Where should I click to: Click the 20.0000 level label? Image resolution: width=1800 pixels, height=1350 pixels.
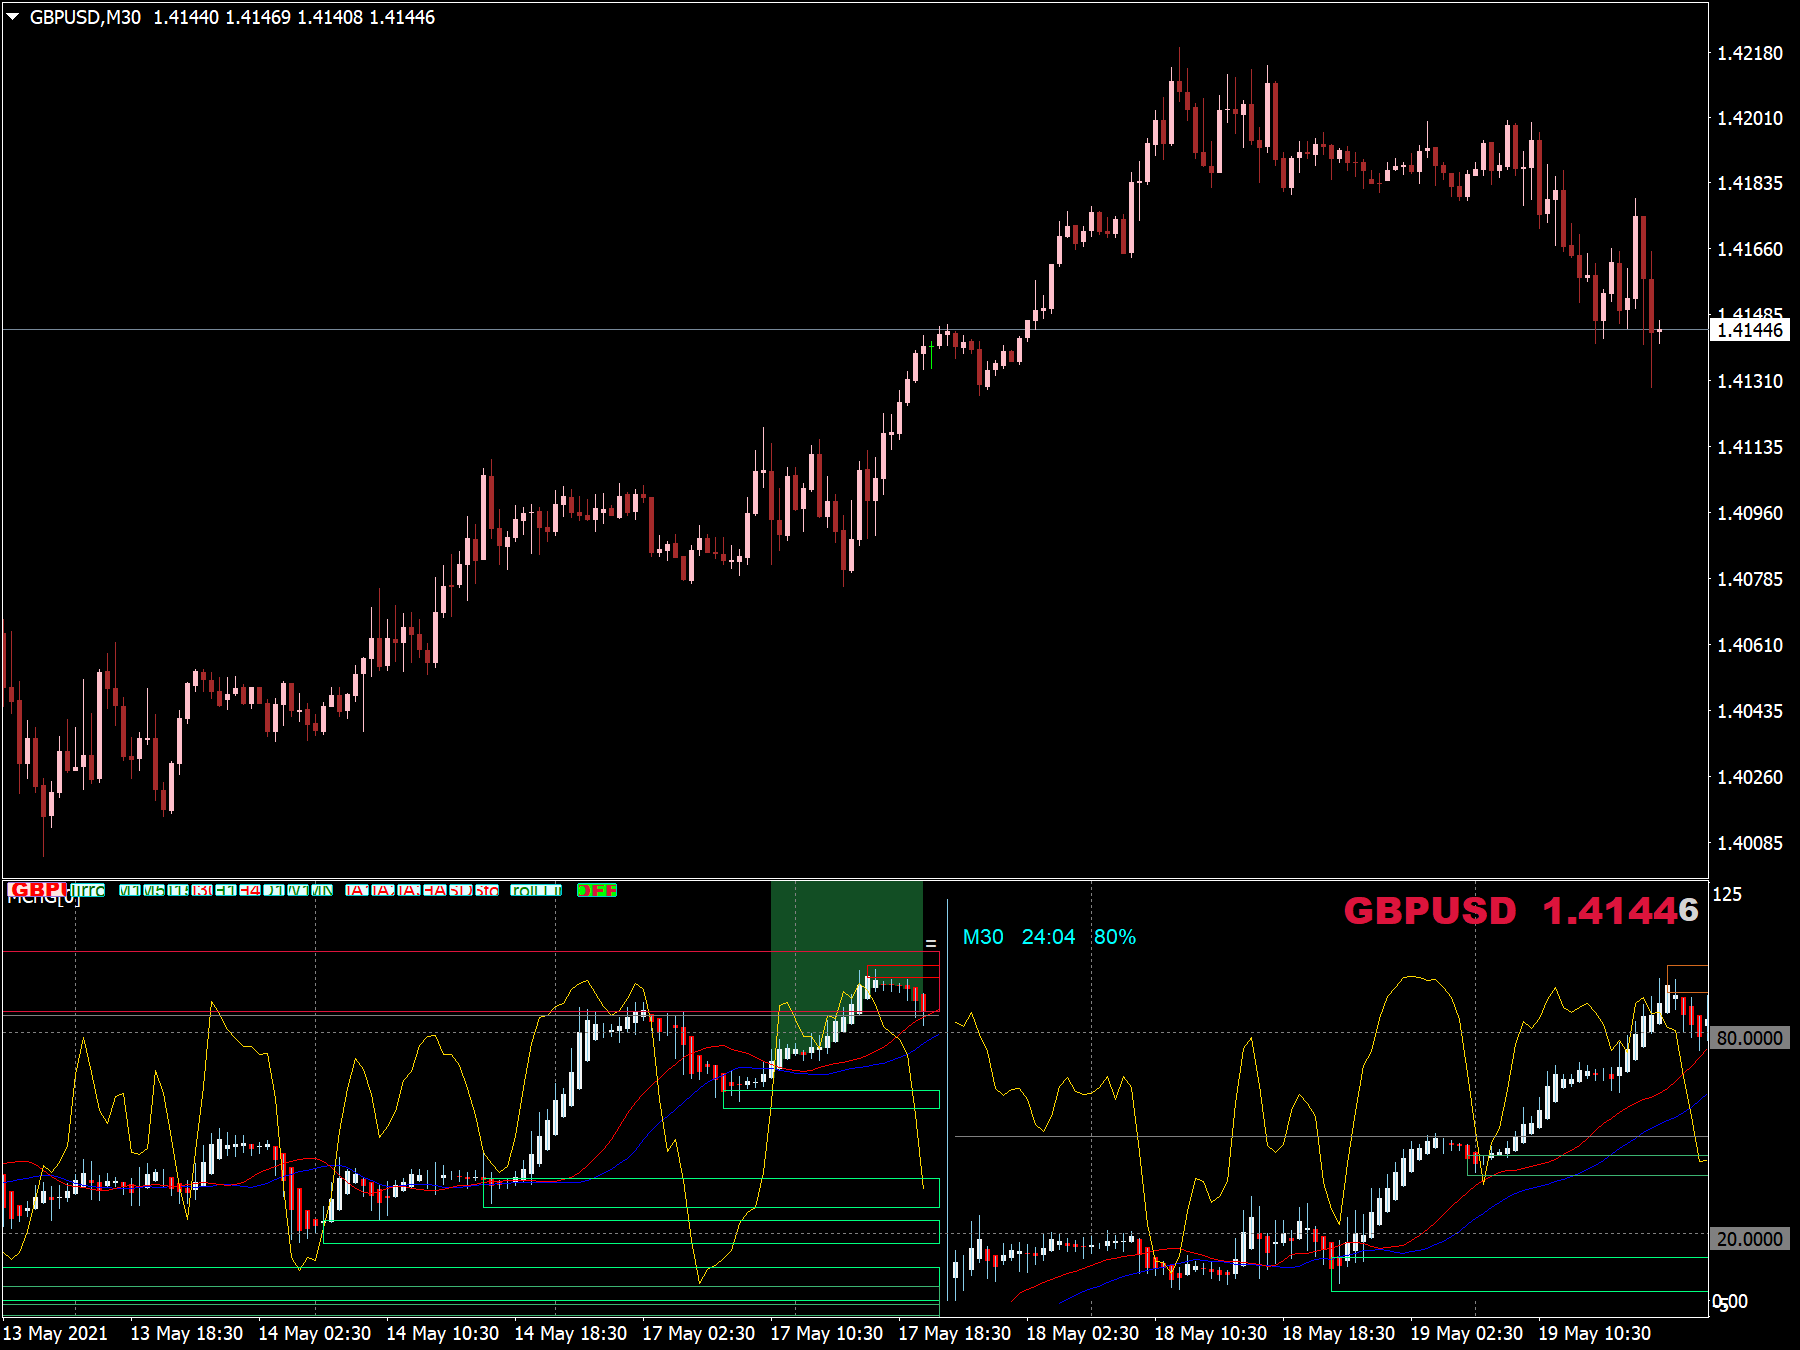(x=1749, y=1239)
